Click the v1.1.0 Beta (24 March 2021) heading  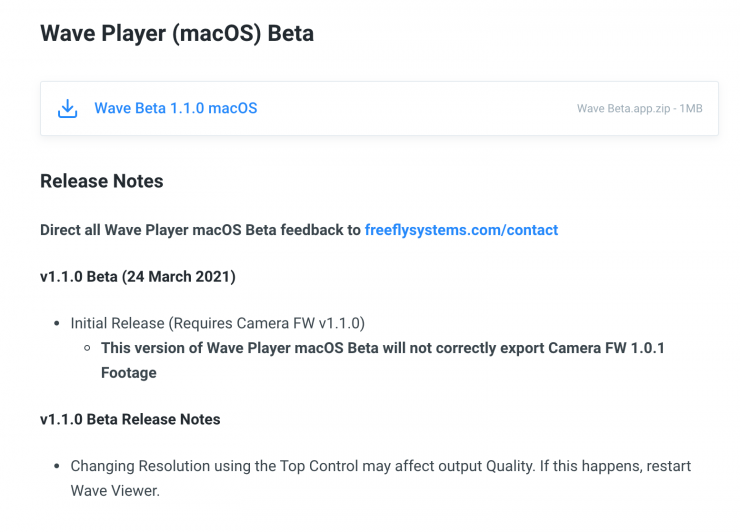coord(137,277)
